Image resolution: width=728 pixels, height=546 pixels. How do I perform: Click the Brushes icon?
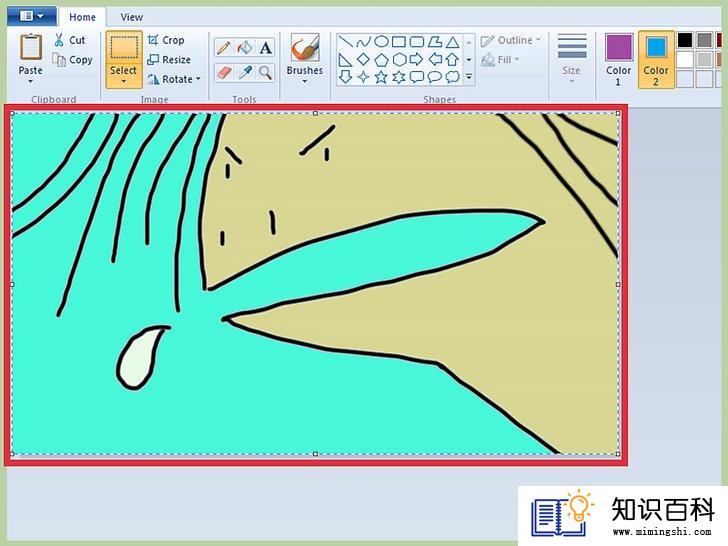point(305,48)
